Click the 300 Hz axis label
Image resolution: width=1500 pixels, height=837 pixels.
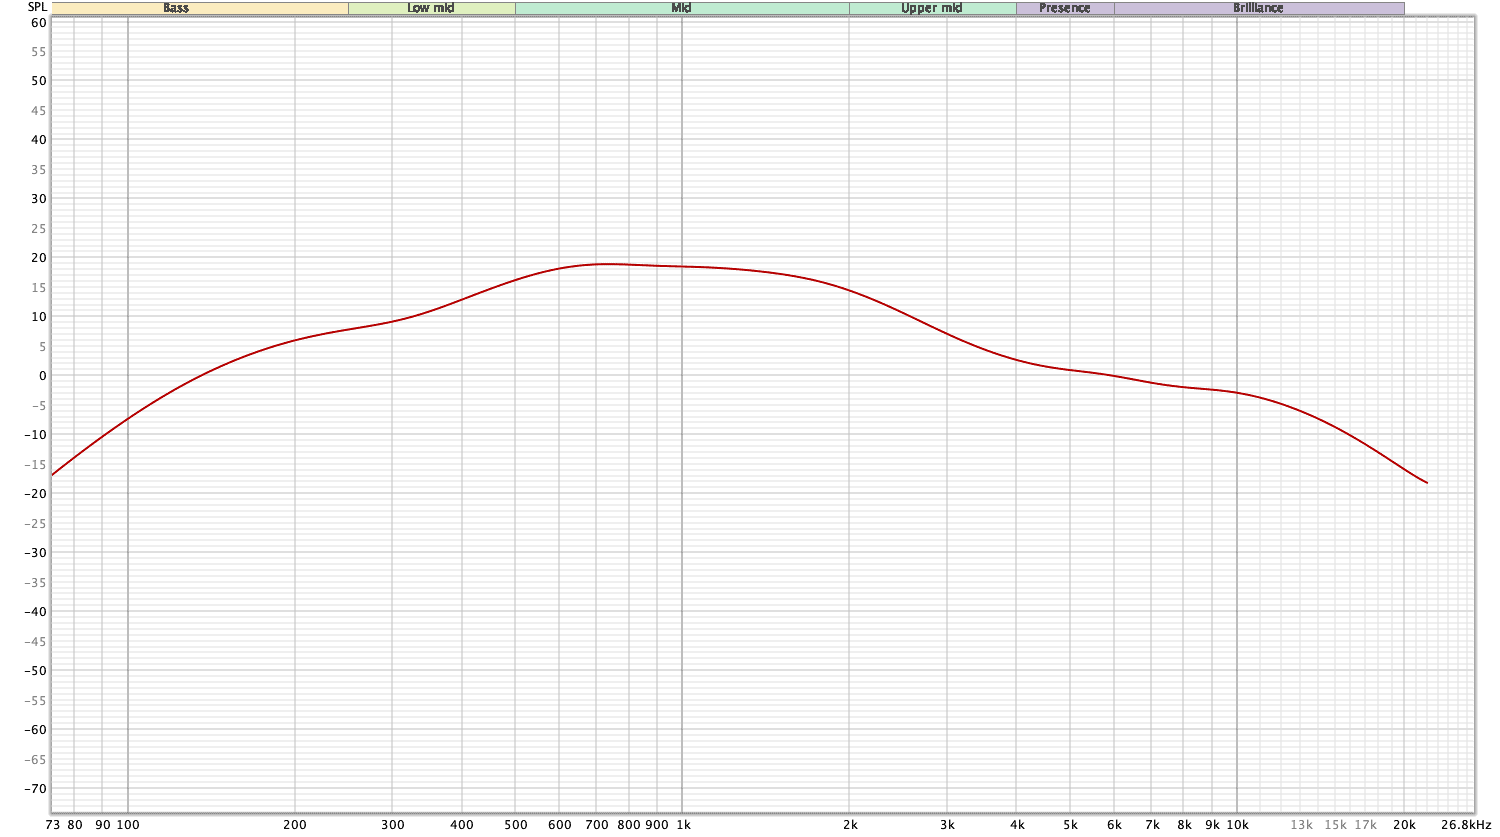tap(394, 826)
